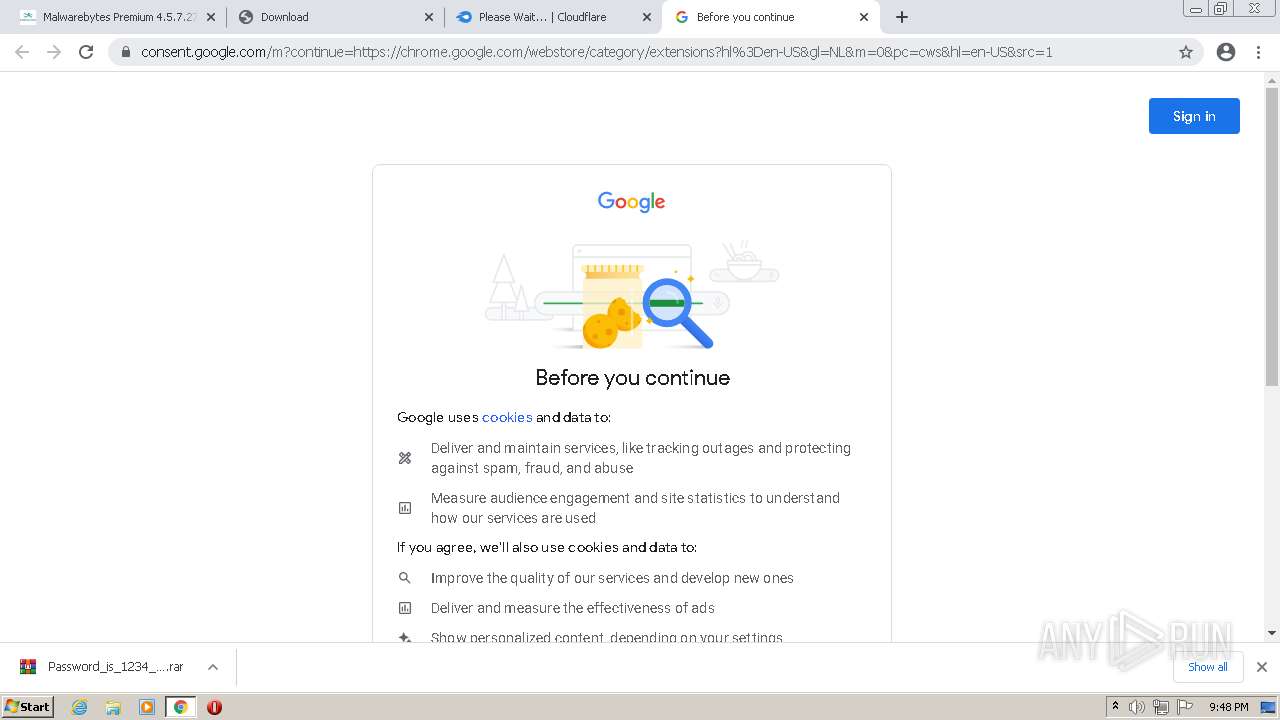Go forward to next page
The height and width of the screenshot is (720, 1280).
(x=54, y=52)
